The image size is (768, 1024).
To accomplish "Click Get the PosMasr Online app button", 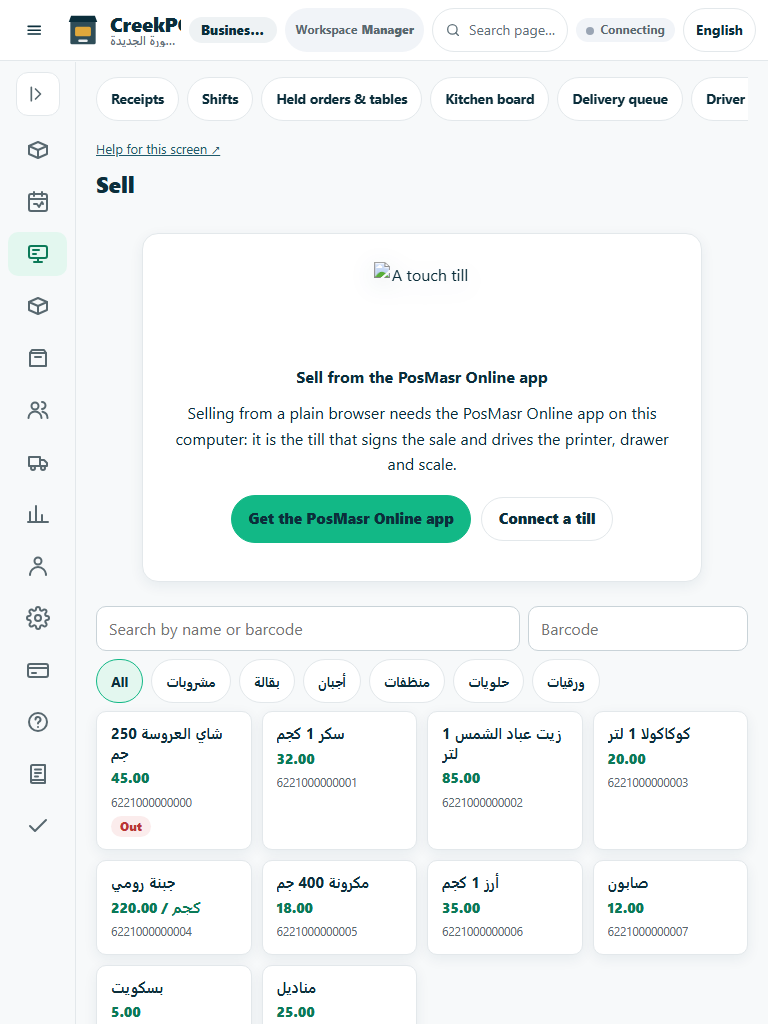I will point(351,519).
